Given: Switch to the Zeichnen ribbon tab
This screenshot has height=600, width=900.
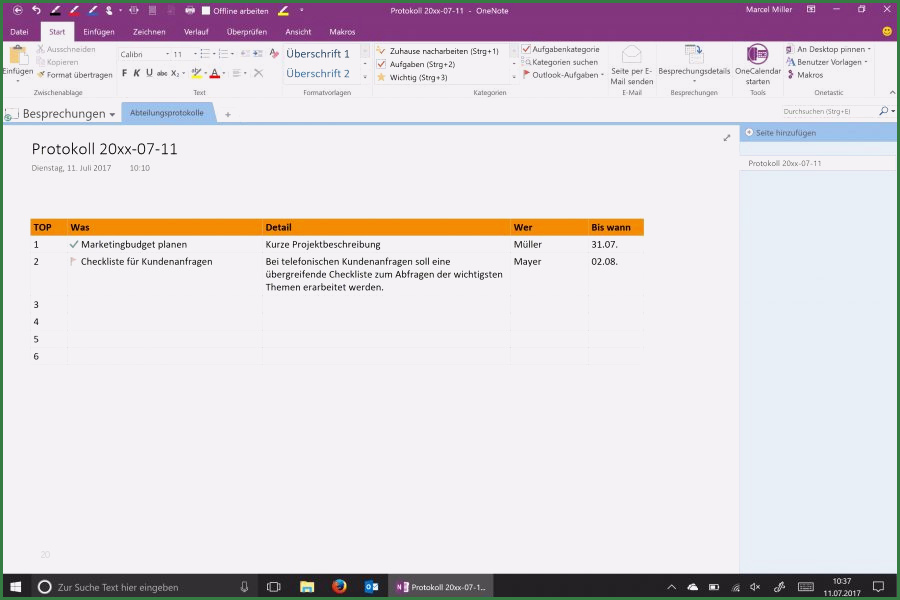Looking at the screenshot, I should coord(148,31).
